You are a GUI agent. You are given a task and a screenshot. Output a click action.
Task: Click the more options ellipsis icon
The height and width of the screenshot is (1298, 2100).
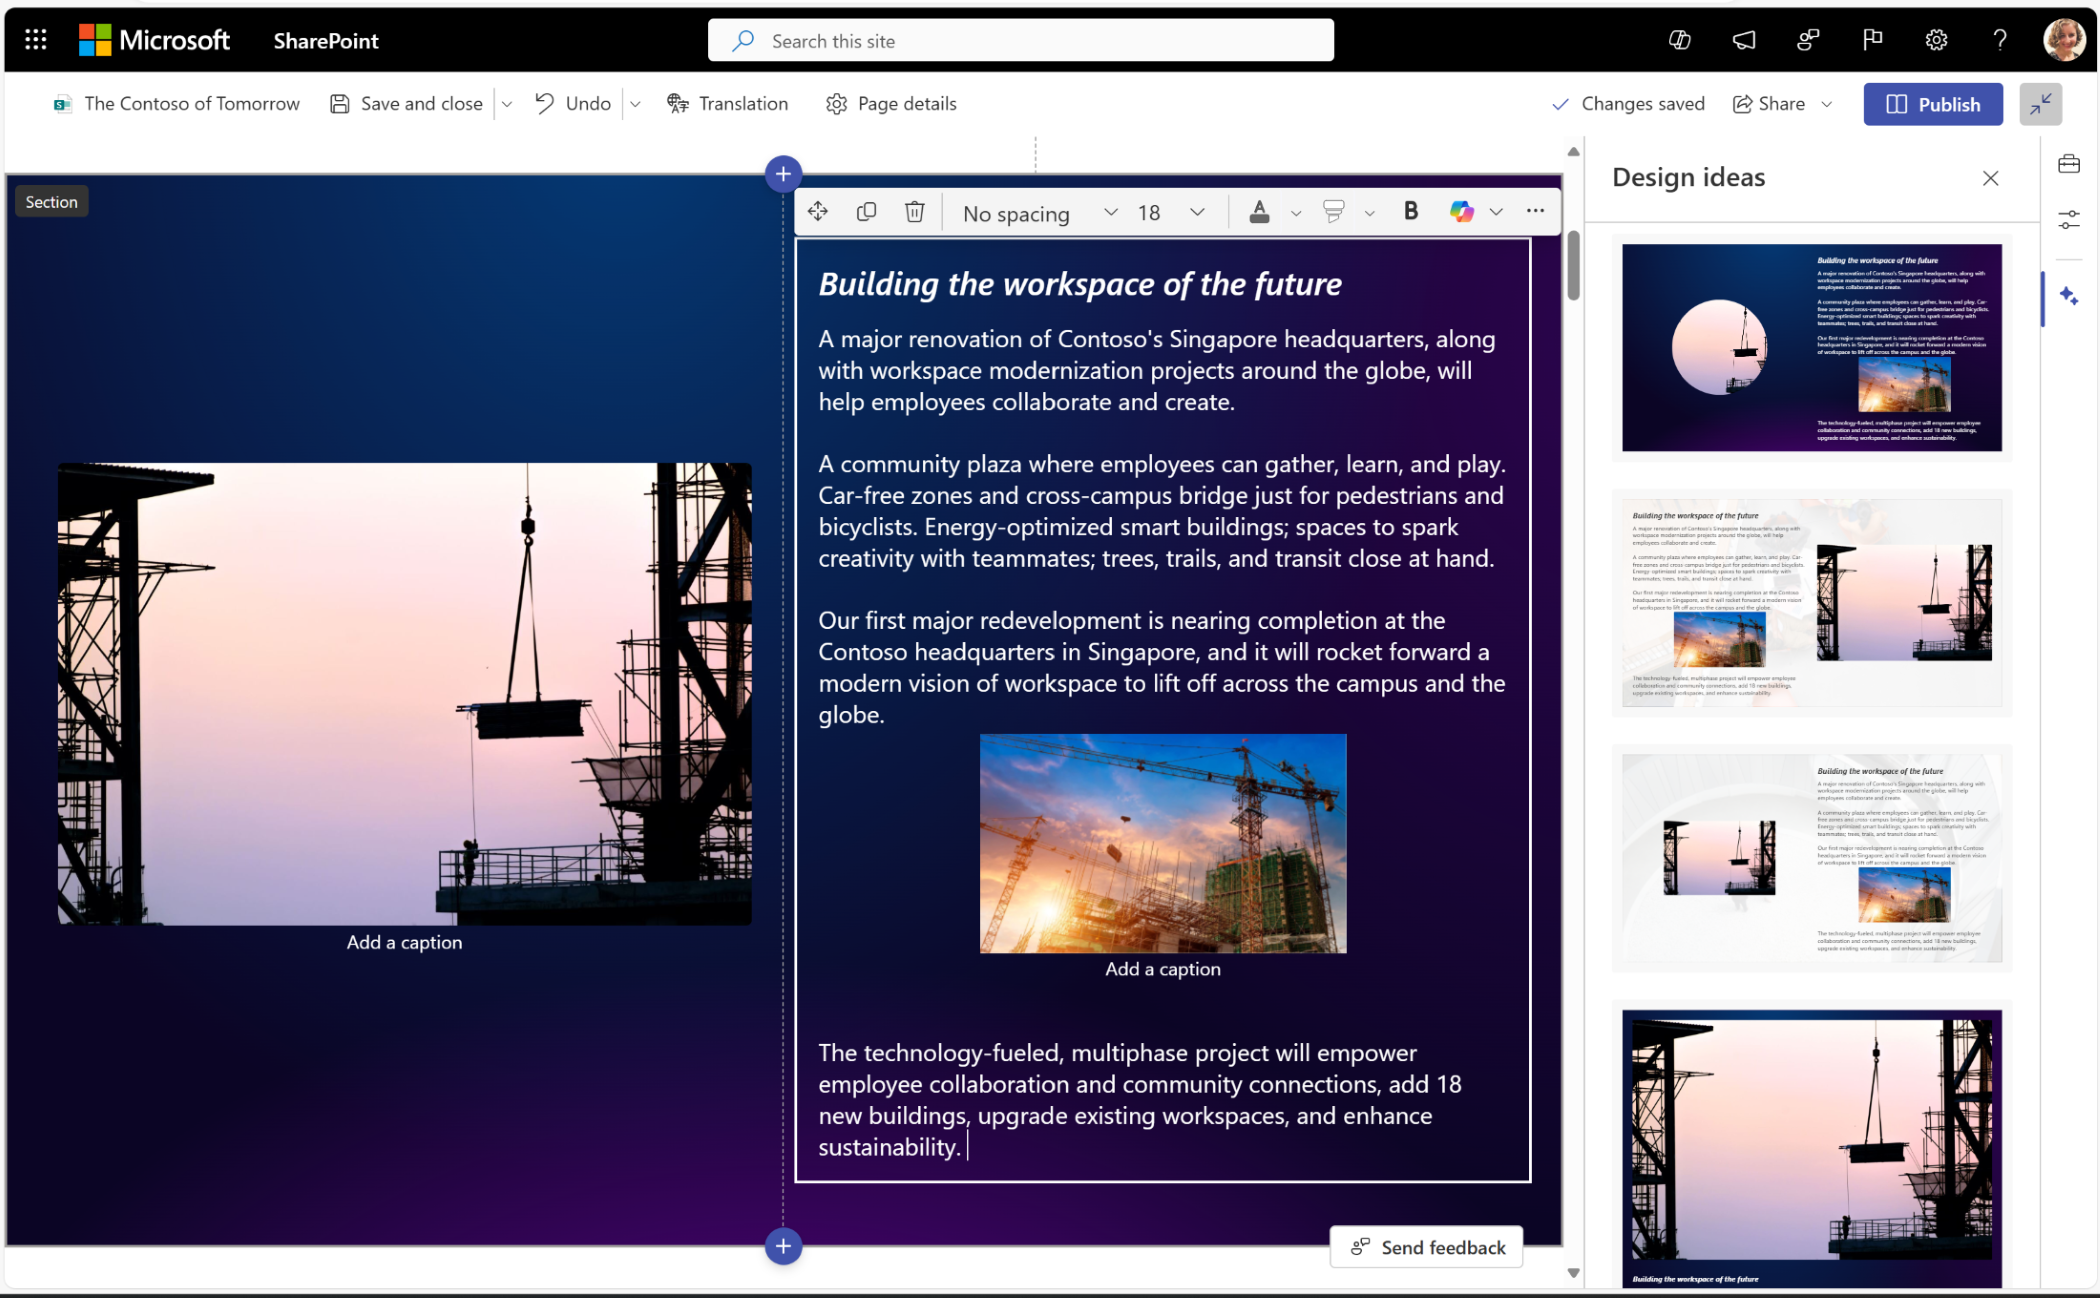click(x=1536, y=210)
